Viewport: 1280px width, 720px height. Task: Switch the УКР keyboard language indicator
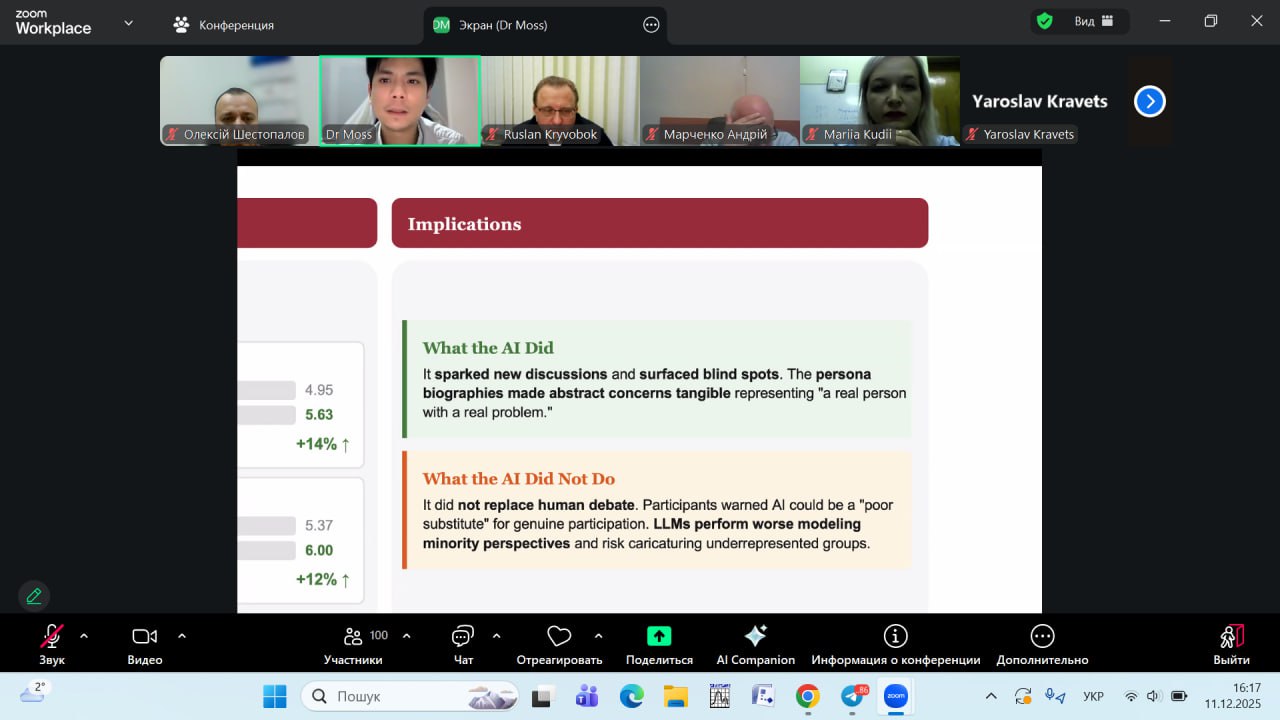(1094, 696)
